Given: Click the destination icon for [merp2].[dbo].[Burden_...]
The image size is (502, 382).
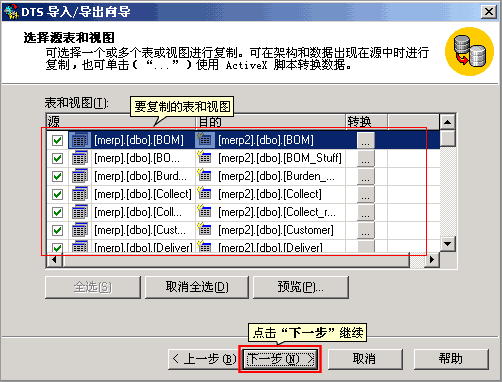Looking at the screenshot, I should [204, 175].
